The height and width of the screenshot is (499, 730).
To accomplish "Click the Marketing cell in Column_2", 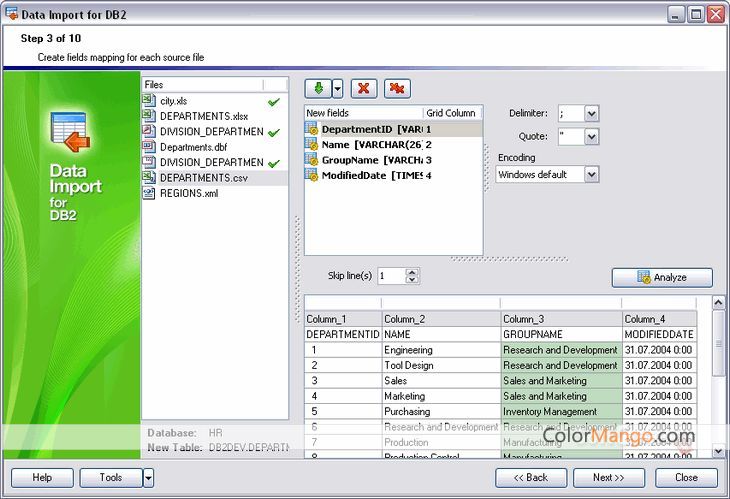I will coord(441,396).
